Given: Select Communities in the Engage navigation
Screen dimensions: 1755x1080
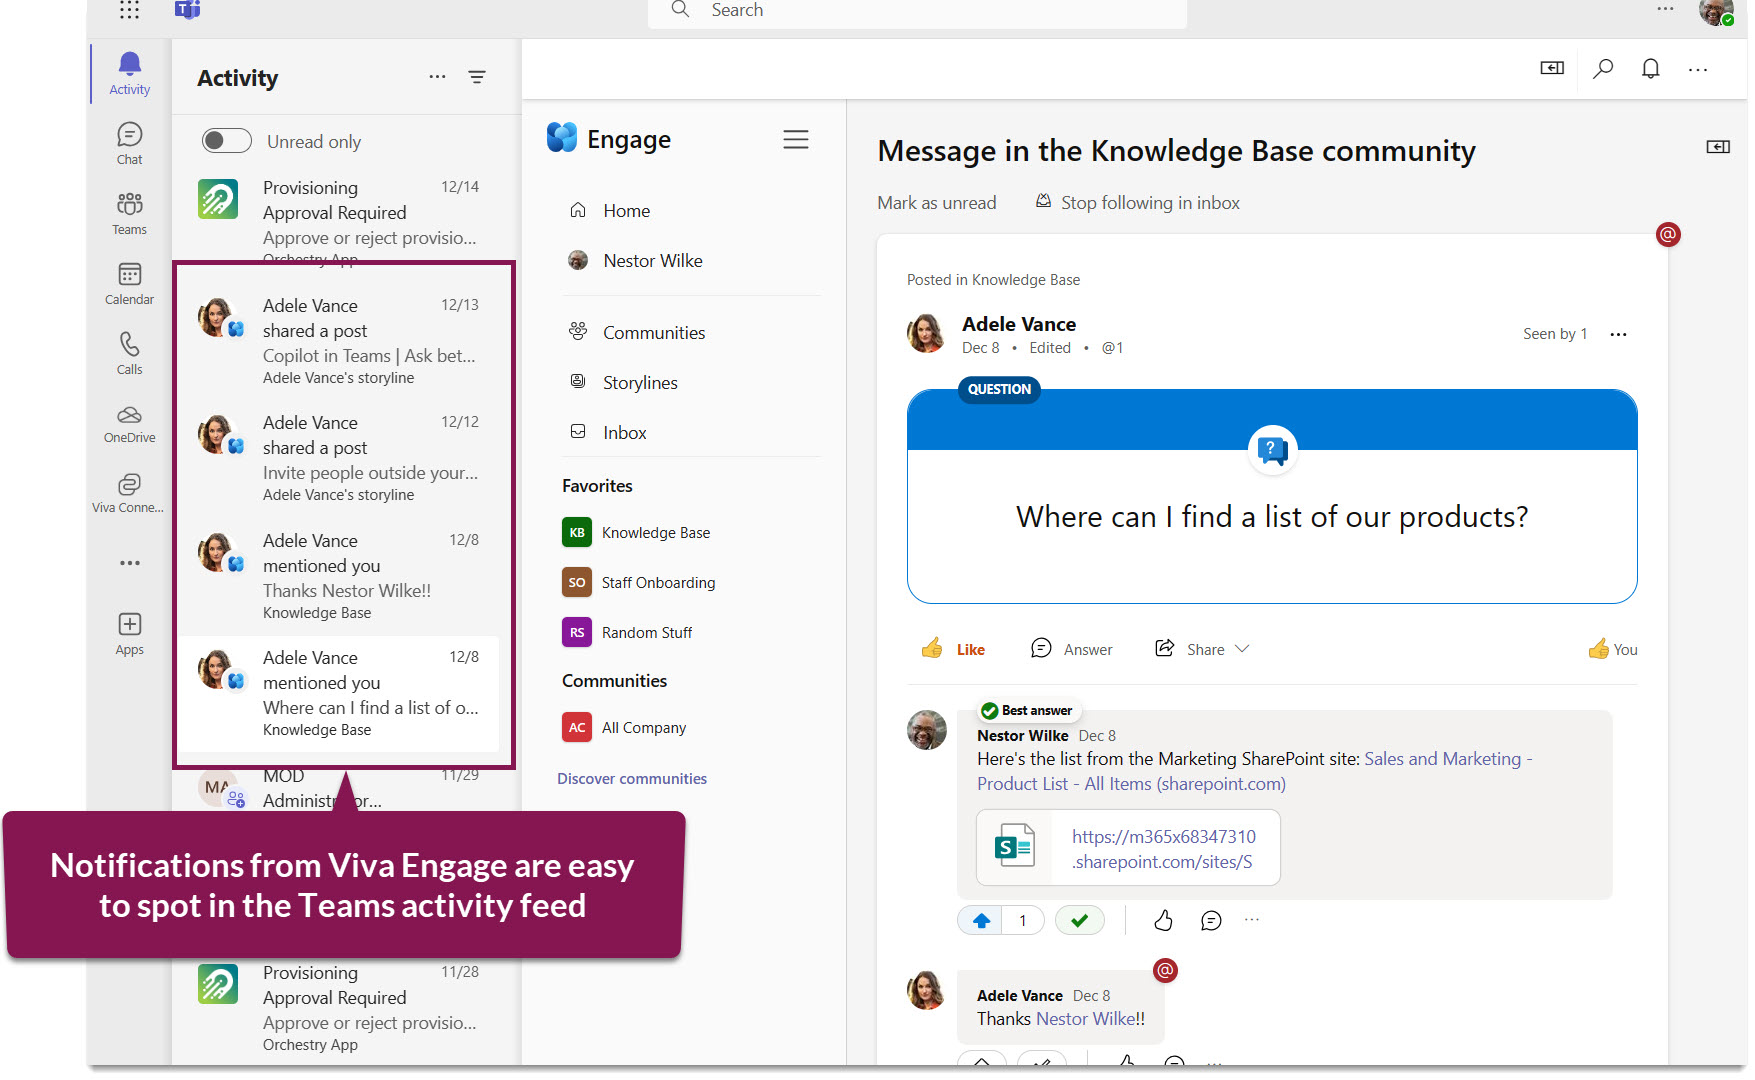Looking at the screenshot, I should (x=654, y=332).
